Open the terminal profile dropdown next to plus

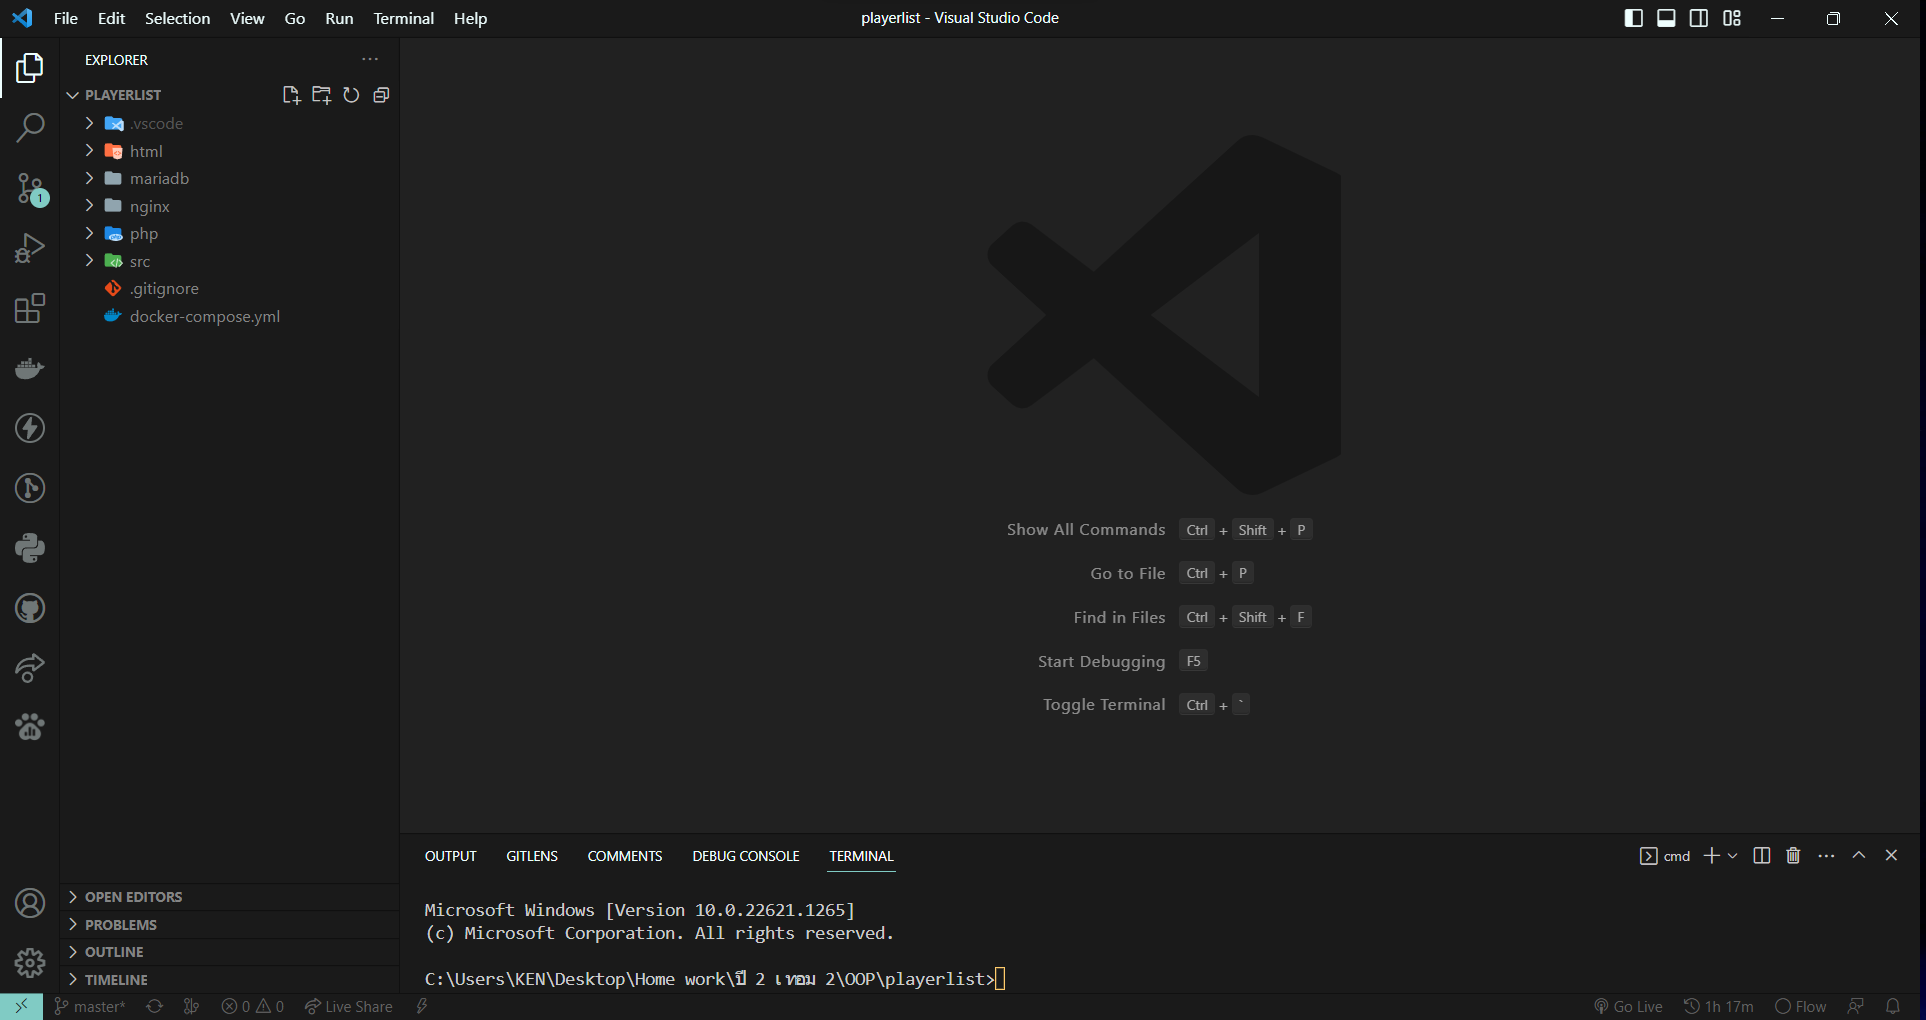1733,856
